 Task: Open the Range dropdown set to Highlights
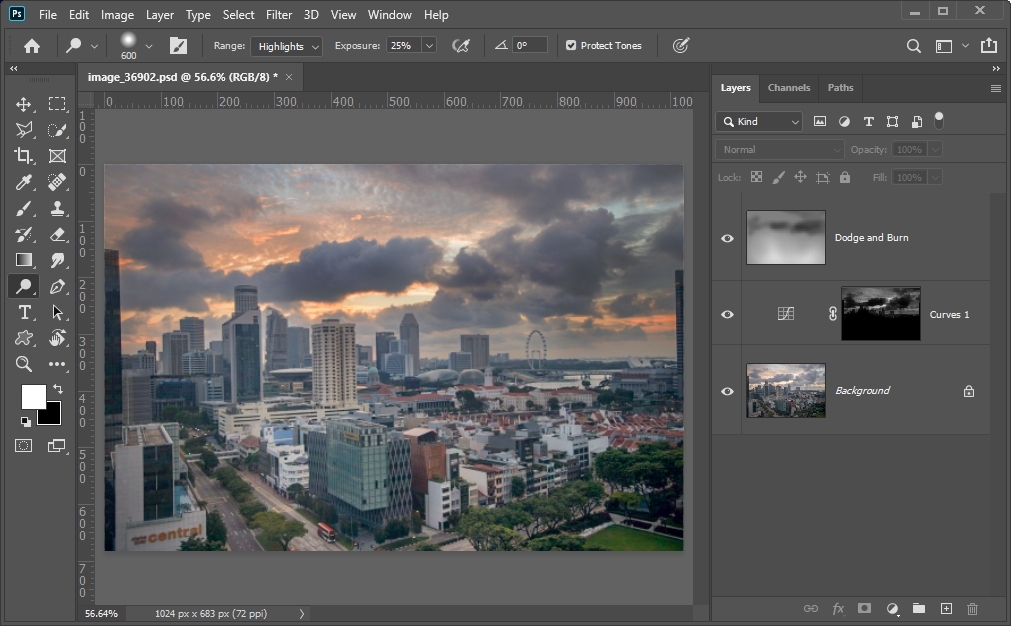coord(286,46)
